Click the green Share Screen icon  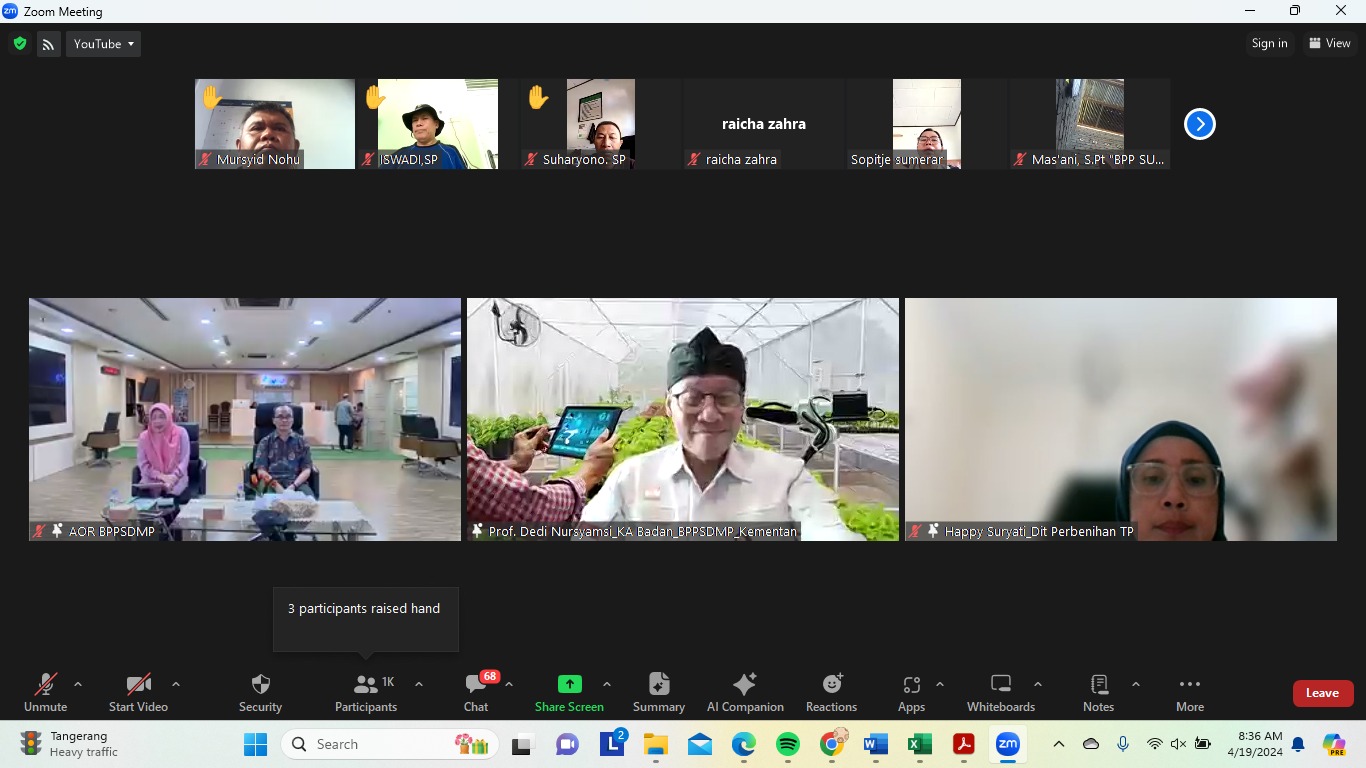(569, 685)
